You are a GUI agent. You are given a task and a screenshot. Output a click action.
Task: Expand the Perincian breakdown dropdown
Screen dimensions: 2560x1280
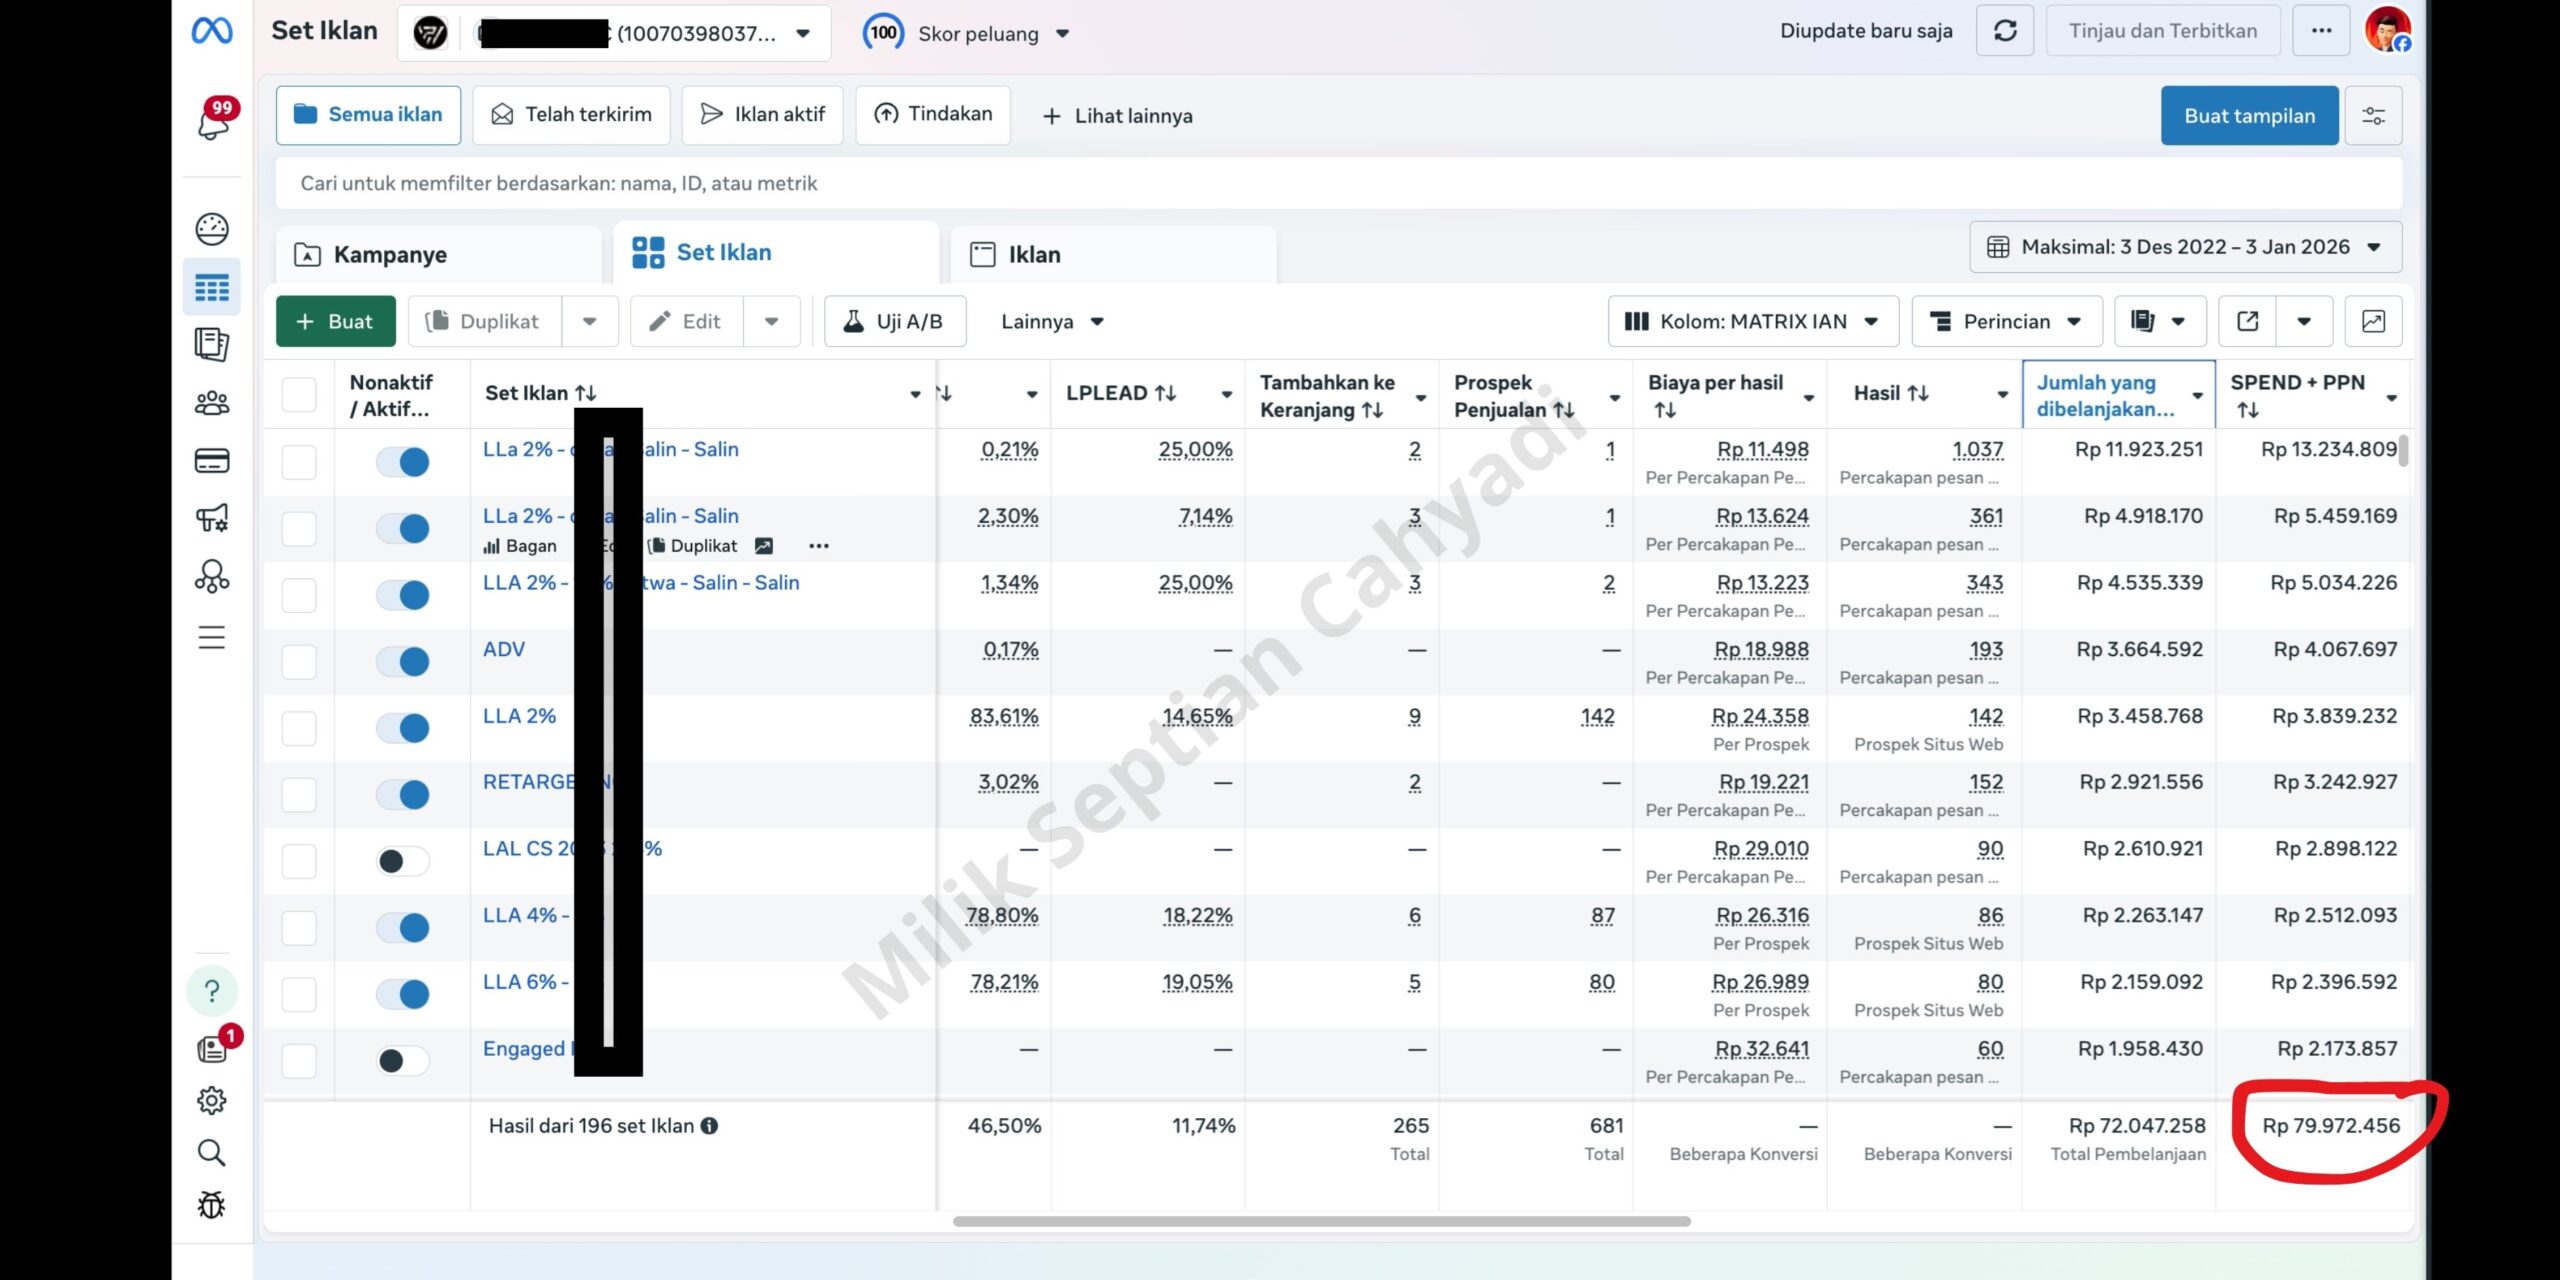tap(2005, 321)
